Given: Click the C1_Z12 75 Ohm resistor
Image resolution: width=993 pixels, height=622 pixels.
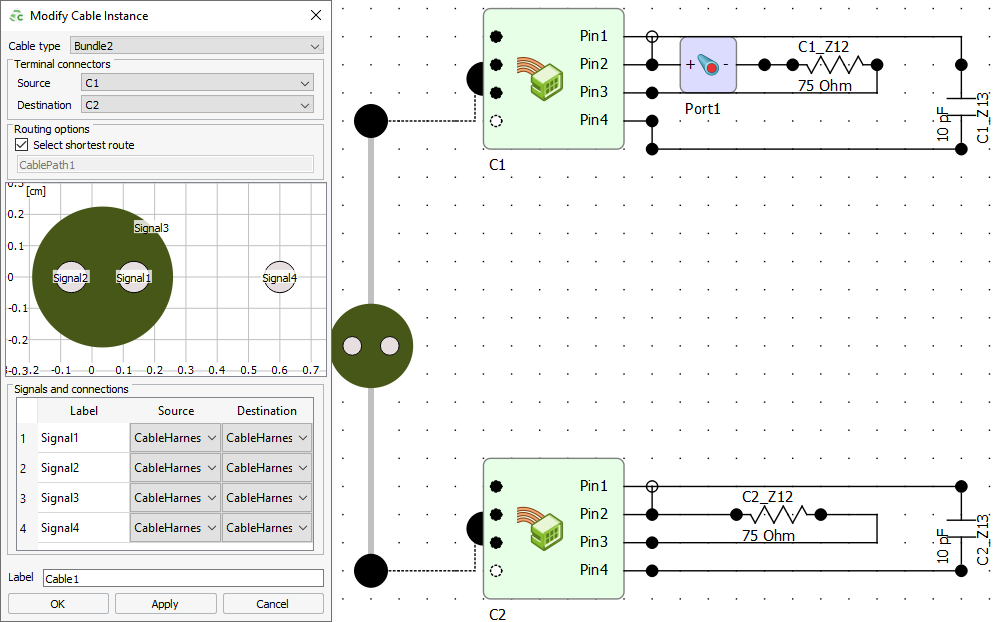Looking at the screenshot, I should point(835,65).
